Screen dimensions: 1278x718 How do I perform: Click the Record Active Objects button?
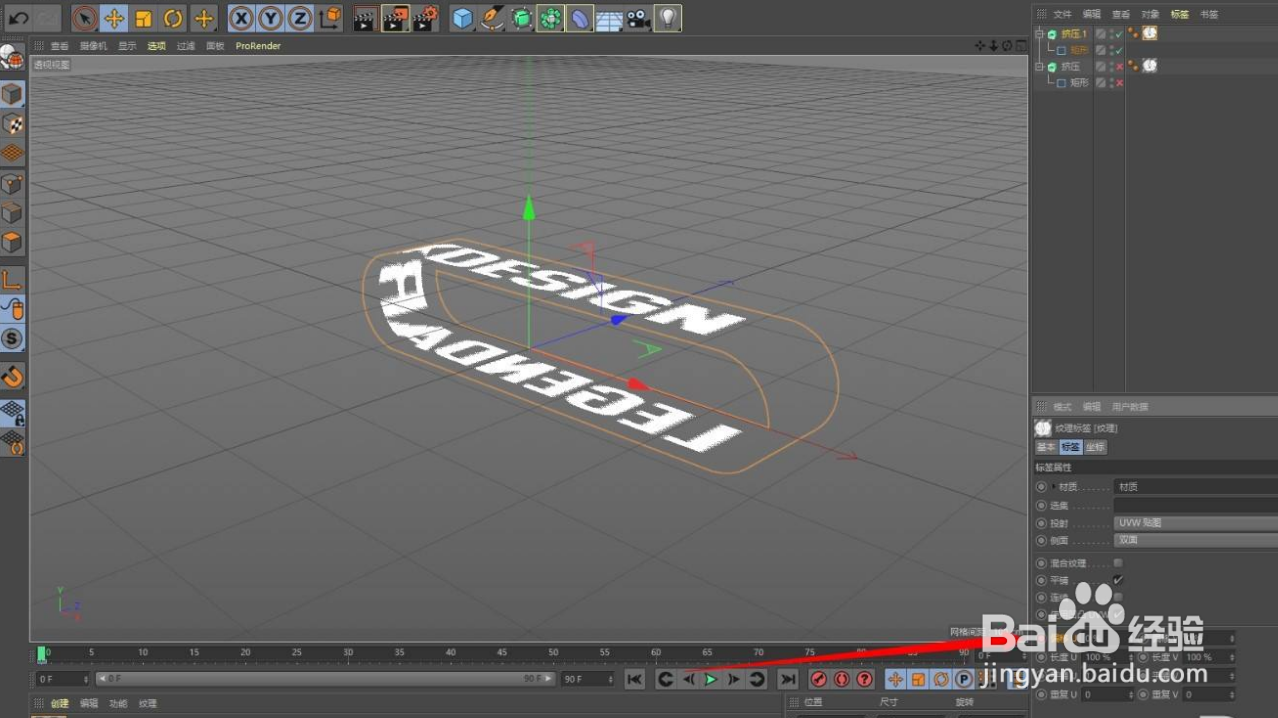(x=819, y=679)
